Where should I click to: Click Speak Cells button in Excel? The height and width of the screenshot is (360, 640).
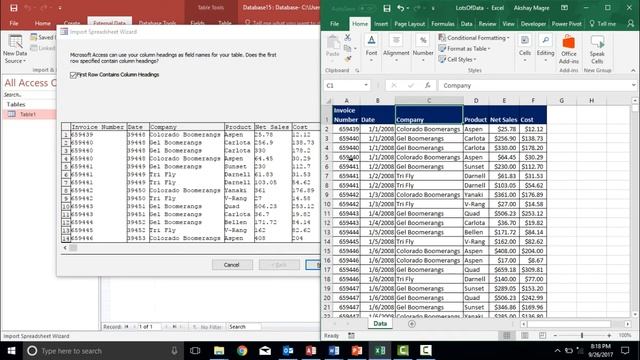pyautogui.click(x=597, y=49)
